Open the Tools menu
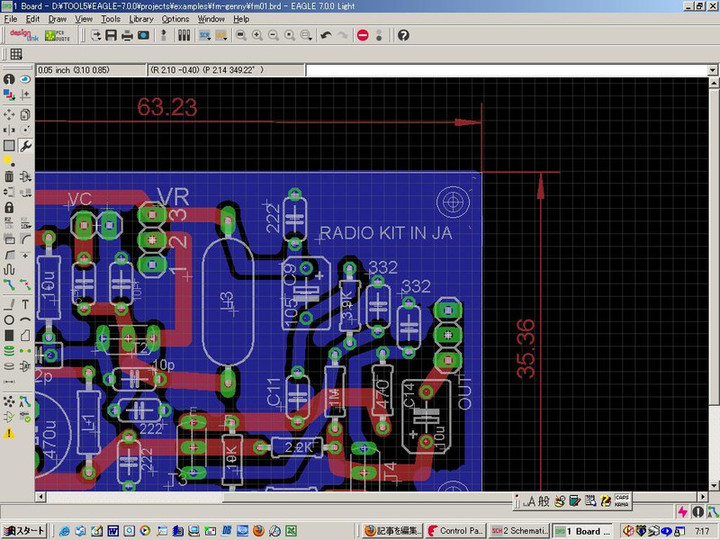 pos(110,19)
